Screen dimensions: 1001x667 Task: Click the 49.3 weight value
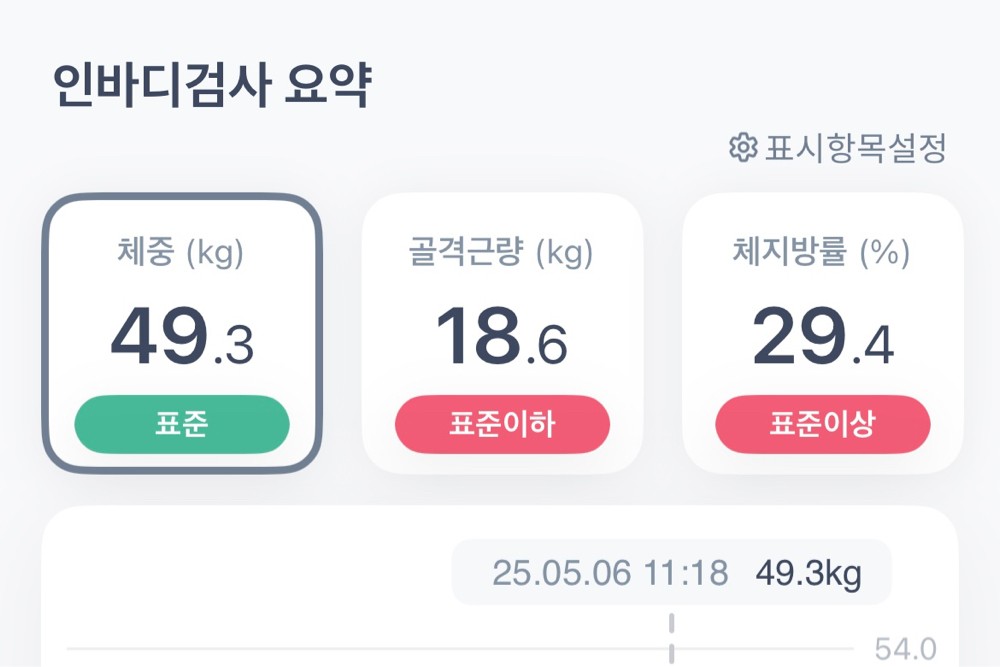[x=182, y=338]
